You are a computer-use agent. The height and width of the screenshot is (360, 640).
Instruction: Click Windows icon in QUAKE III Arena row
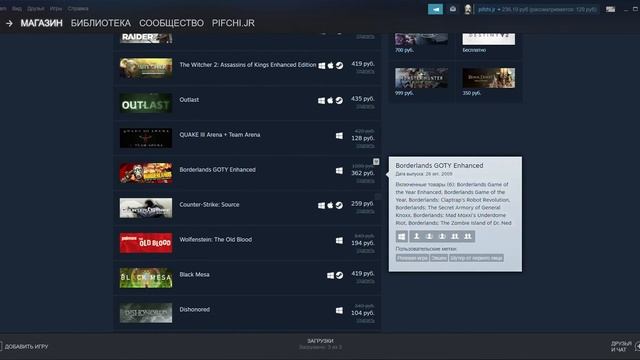(x=339, y=136)
